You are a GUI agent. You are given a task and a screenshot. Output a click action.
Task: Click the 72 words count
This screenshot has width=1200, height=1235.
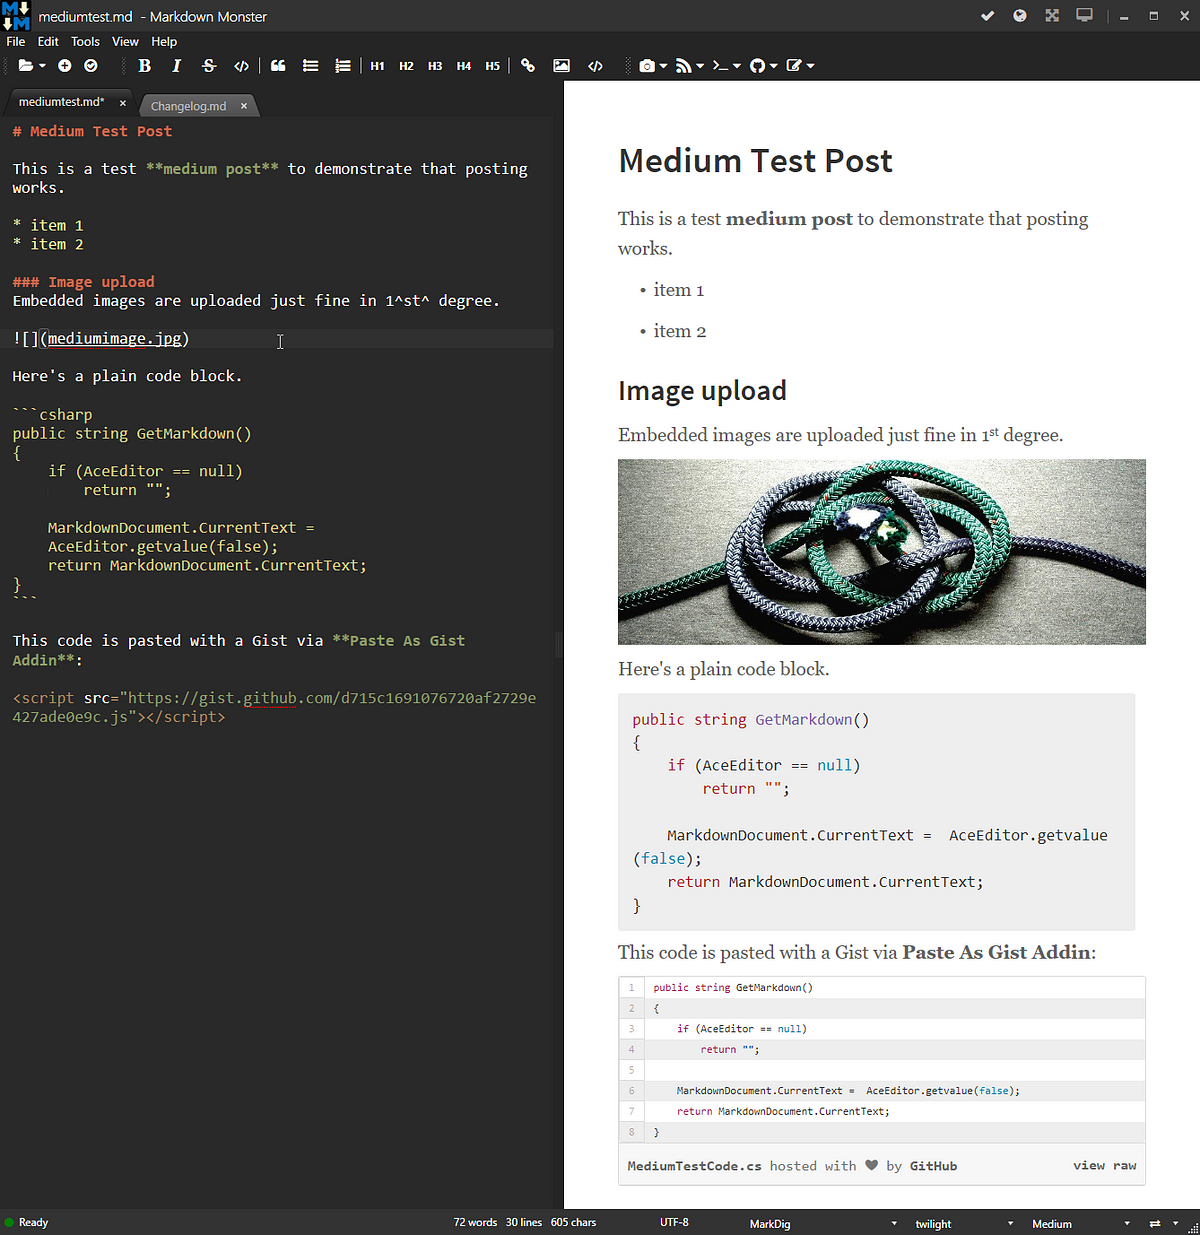point(475,1223)
